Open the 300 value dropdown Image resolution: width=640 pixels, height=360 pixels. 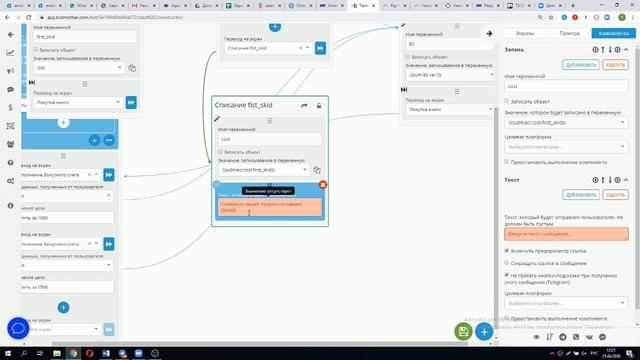[x=80, y=68]
